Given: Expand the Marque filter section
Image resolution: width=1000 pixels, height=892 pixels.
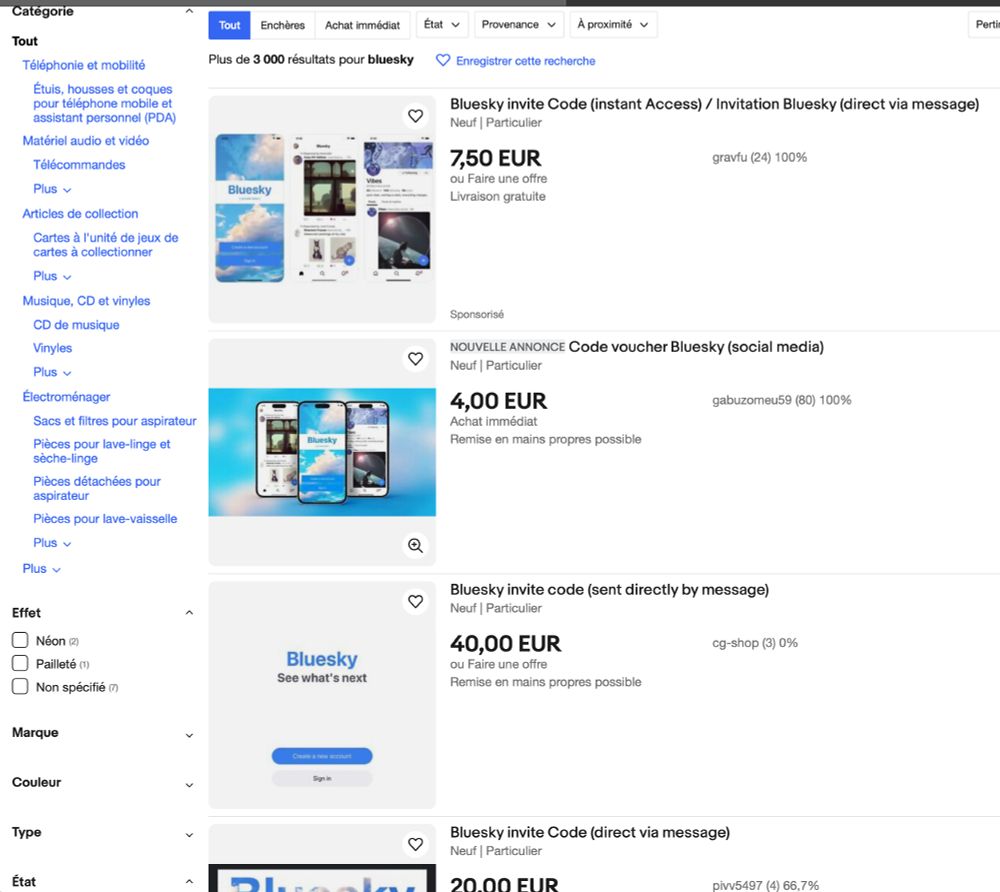Looking at the screenshot, I should click(x=189, y=734).
